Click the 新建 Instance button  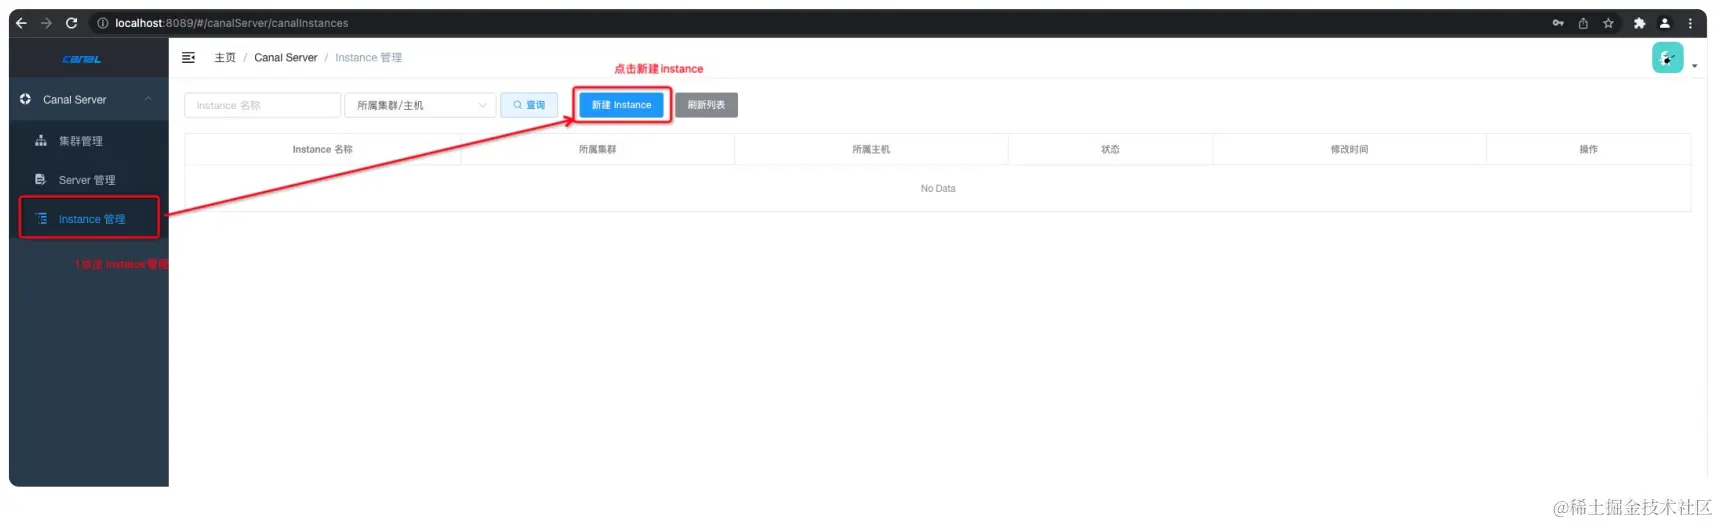tap(621, 105)
